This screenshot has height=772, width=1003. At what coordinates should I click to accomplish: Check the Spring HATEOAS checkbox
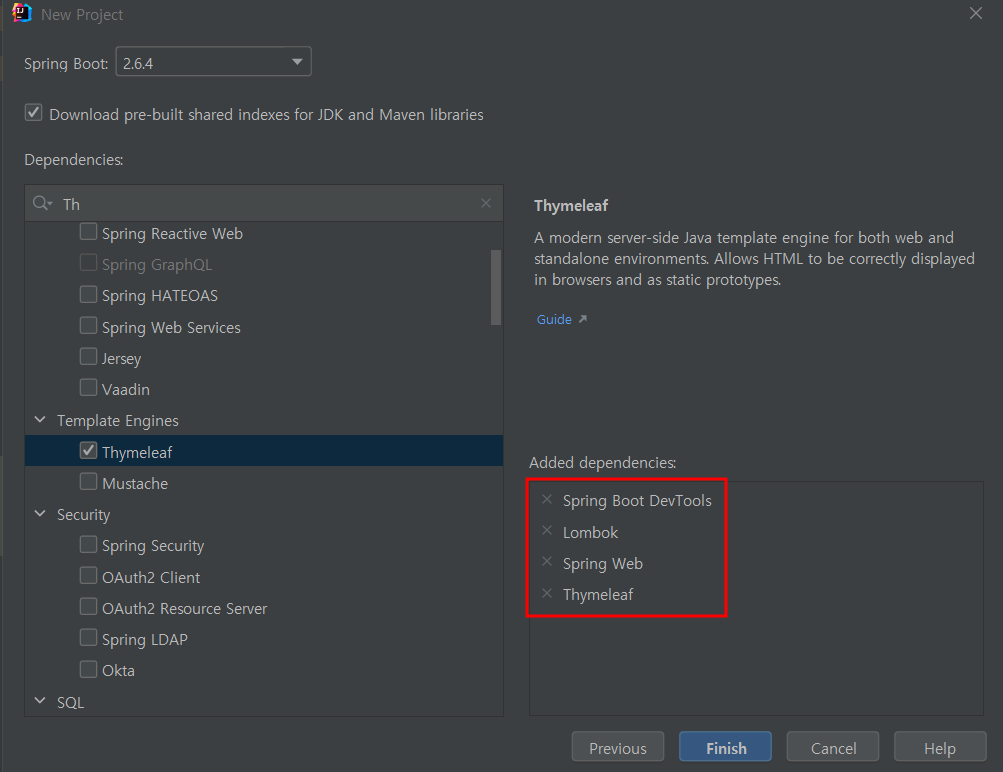click(x=88, y=294)
